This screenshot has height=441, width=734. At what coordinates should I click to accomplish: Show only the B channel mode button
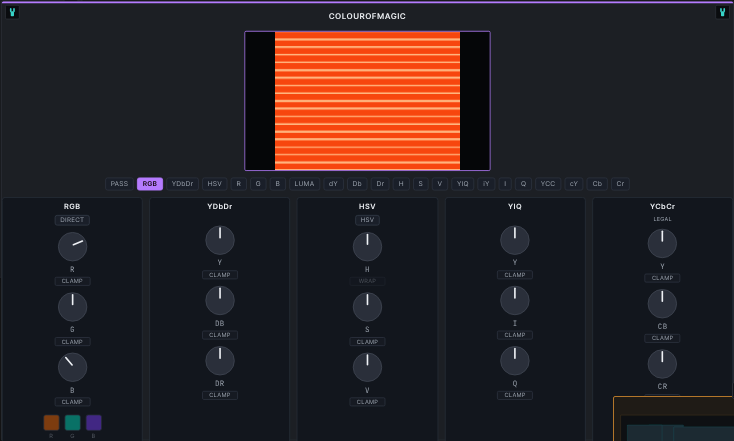pos(278,184)
